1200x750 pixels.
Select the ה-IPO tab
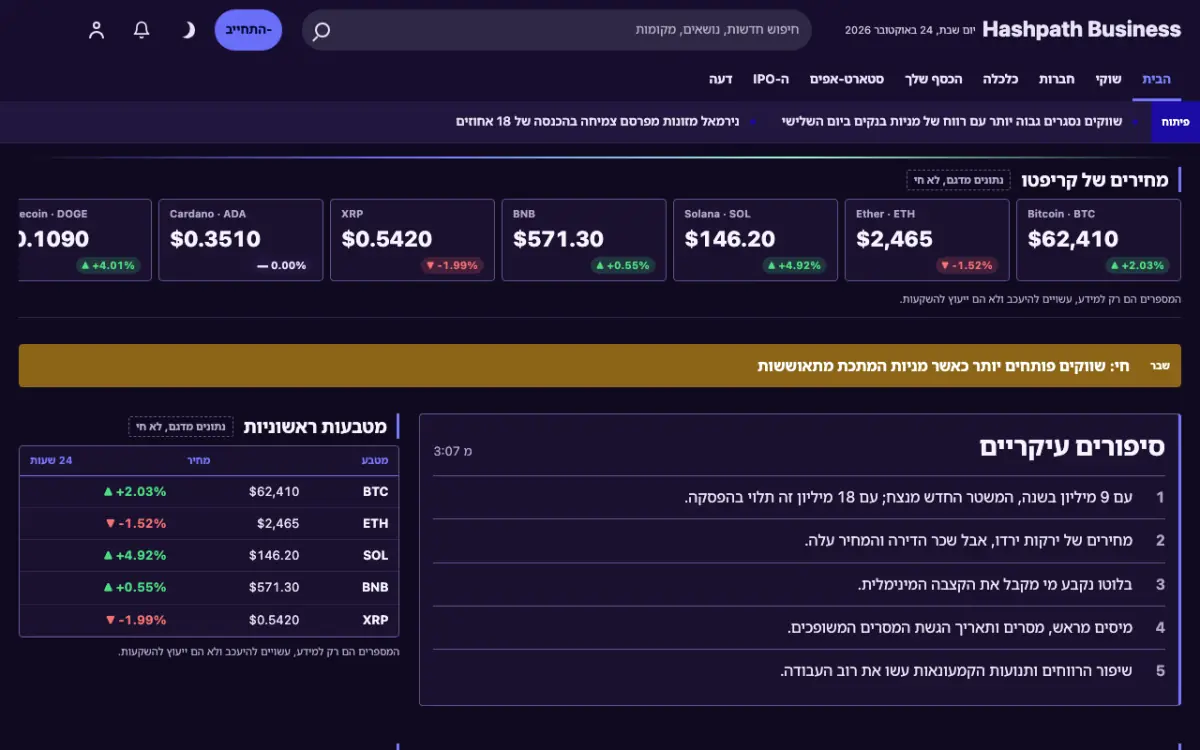click(x=771, y=79)
